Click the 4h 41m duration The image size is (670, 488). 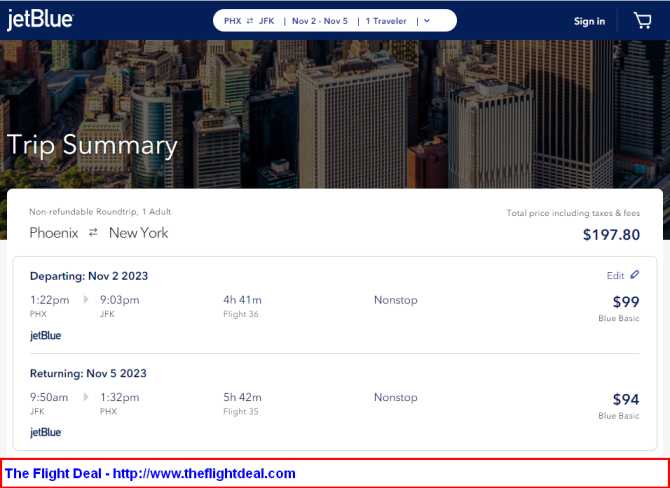(x=242, y=300)
